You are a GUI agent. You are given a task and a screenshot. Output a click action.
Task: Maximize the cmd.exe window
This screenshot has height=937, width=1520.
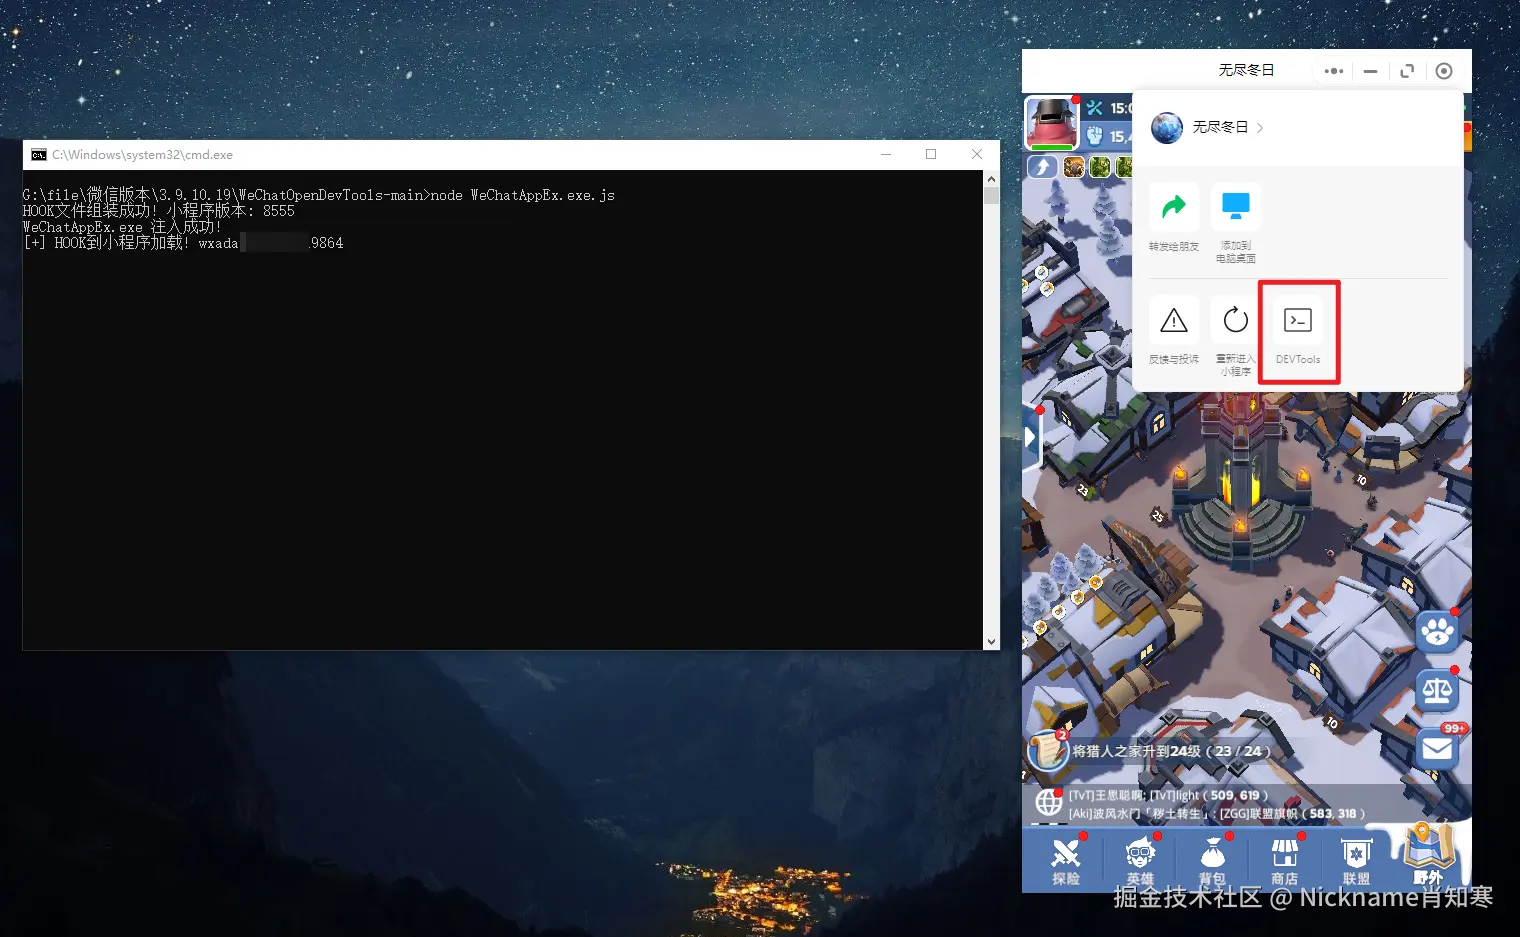931,154
